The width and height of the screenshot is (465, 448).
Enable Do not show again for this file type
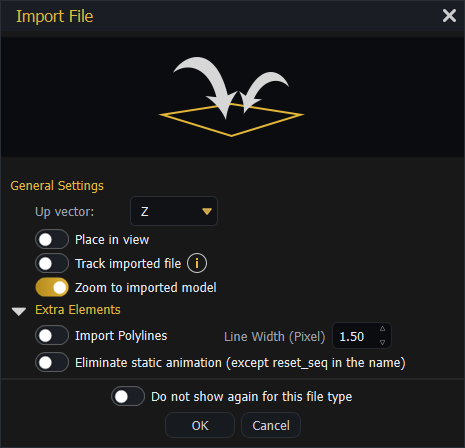[x=128, y=396]
